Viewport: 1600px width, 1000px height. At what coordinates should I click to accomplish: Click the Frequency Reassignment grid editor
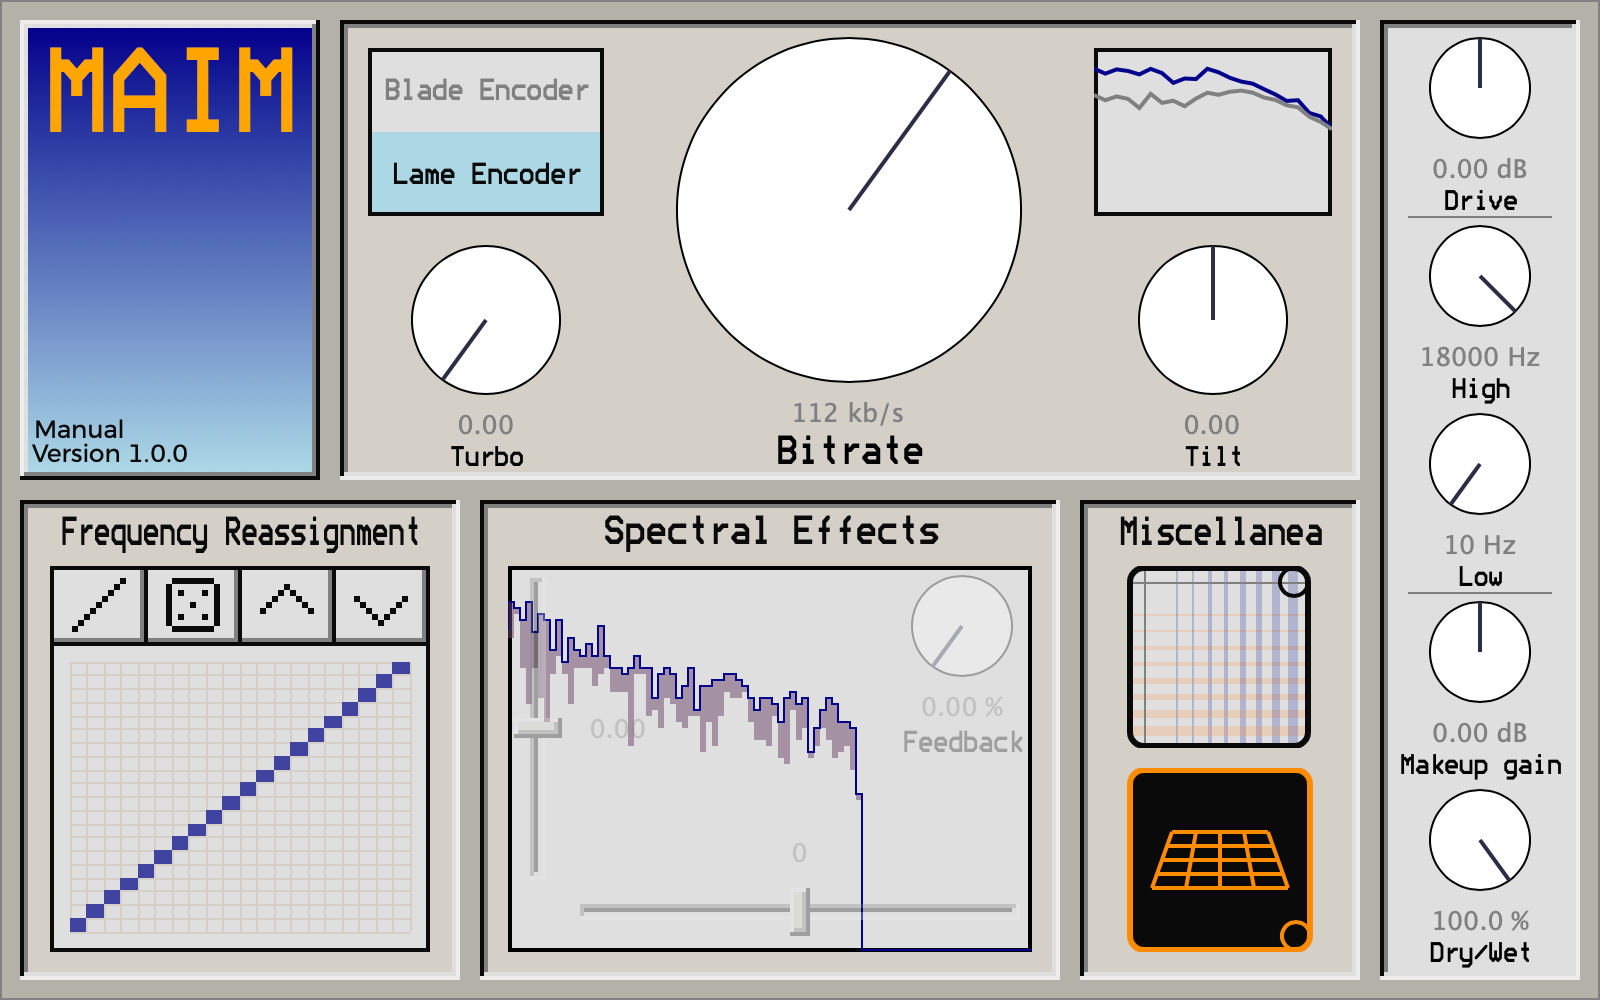point(240,797)
